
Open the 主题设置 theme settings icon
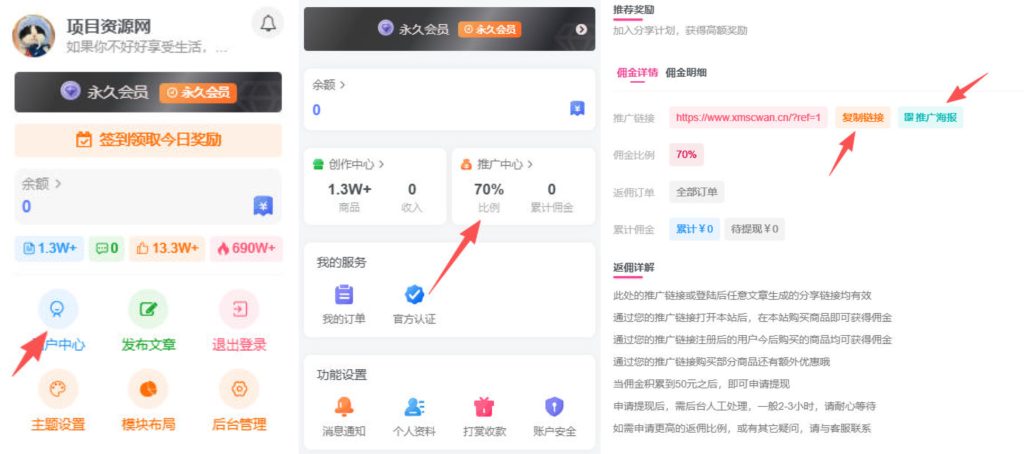pyautogui.click(x=57, y=389)
